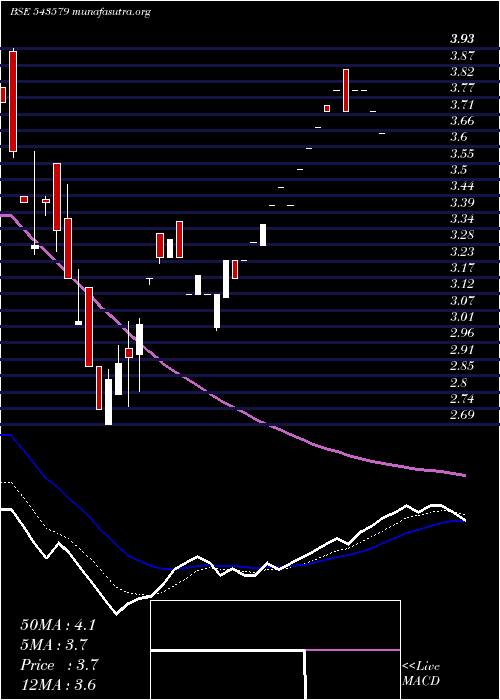Select the 3.87 price axis label
500x700 pixels.
(462, 55)
